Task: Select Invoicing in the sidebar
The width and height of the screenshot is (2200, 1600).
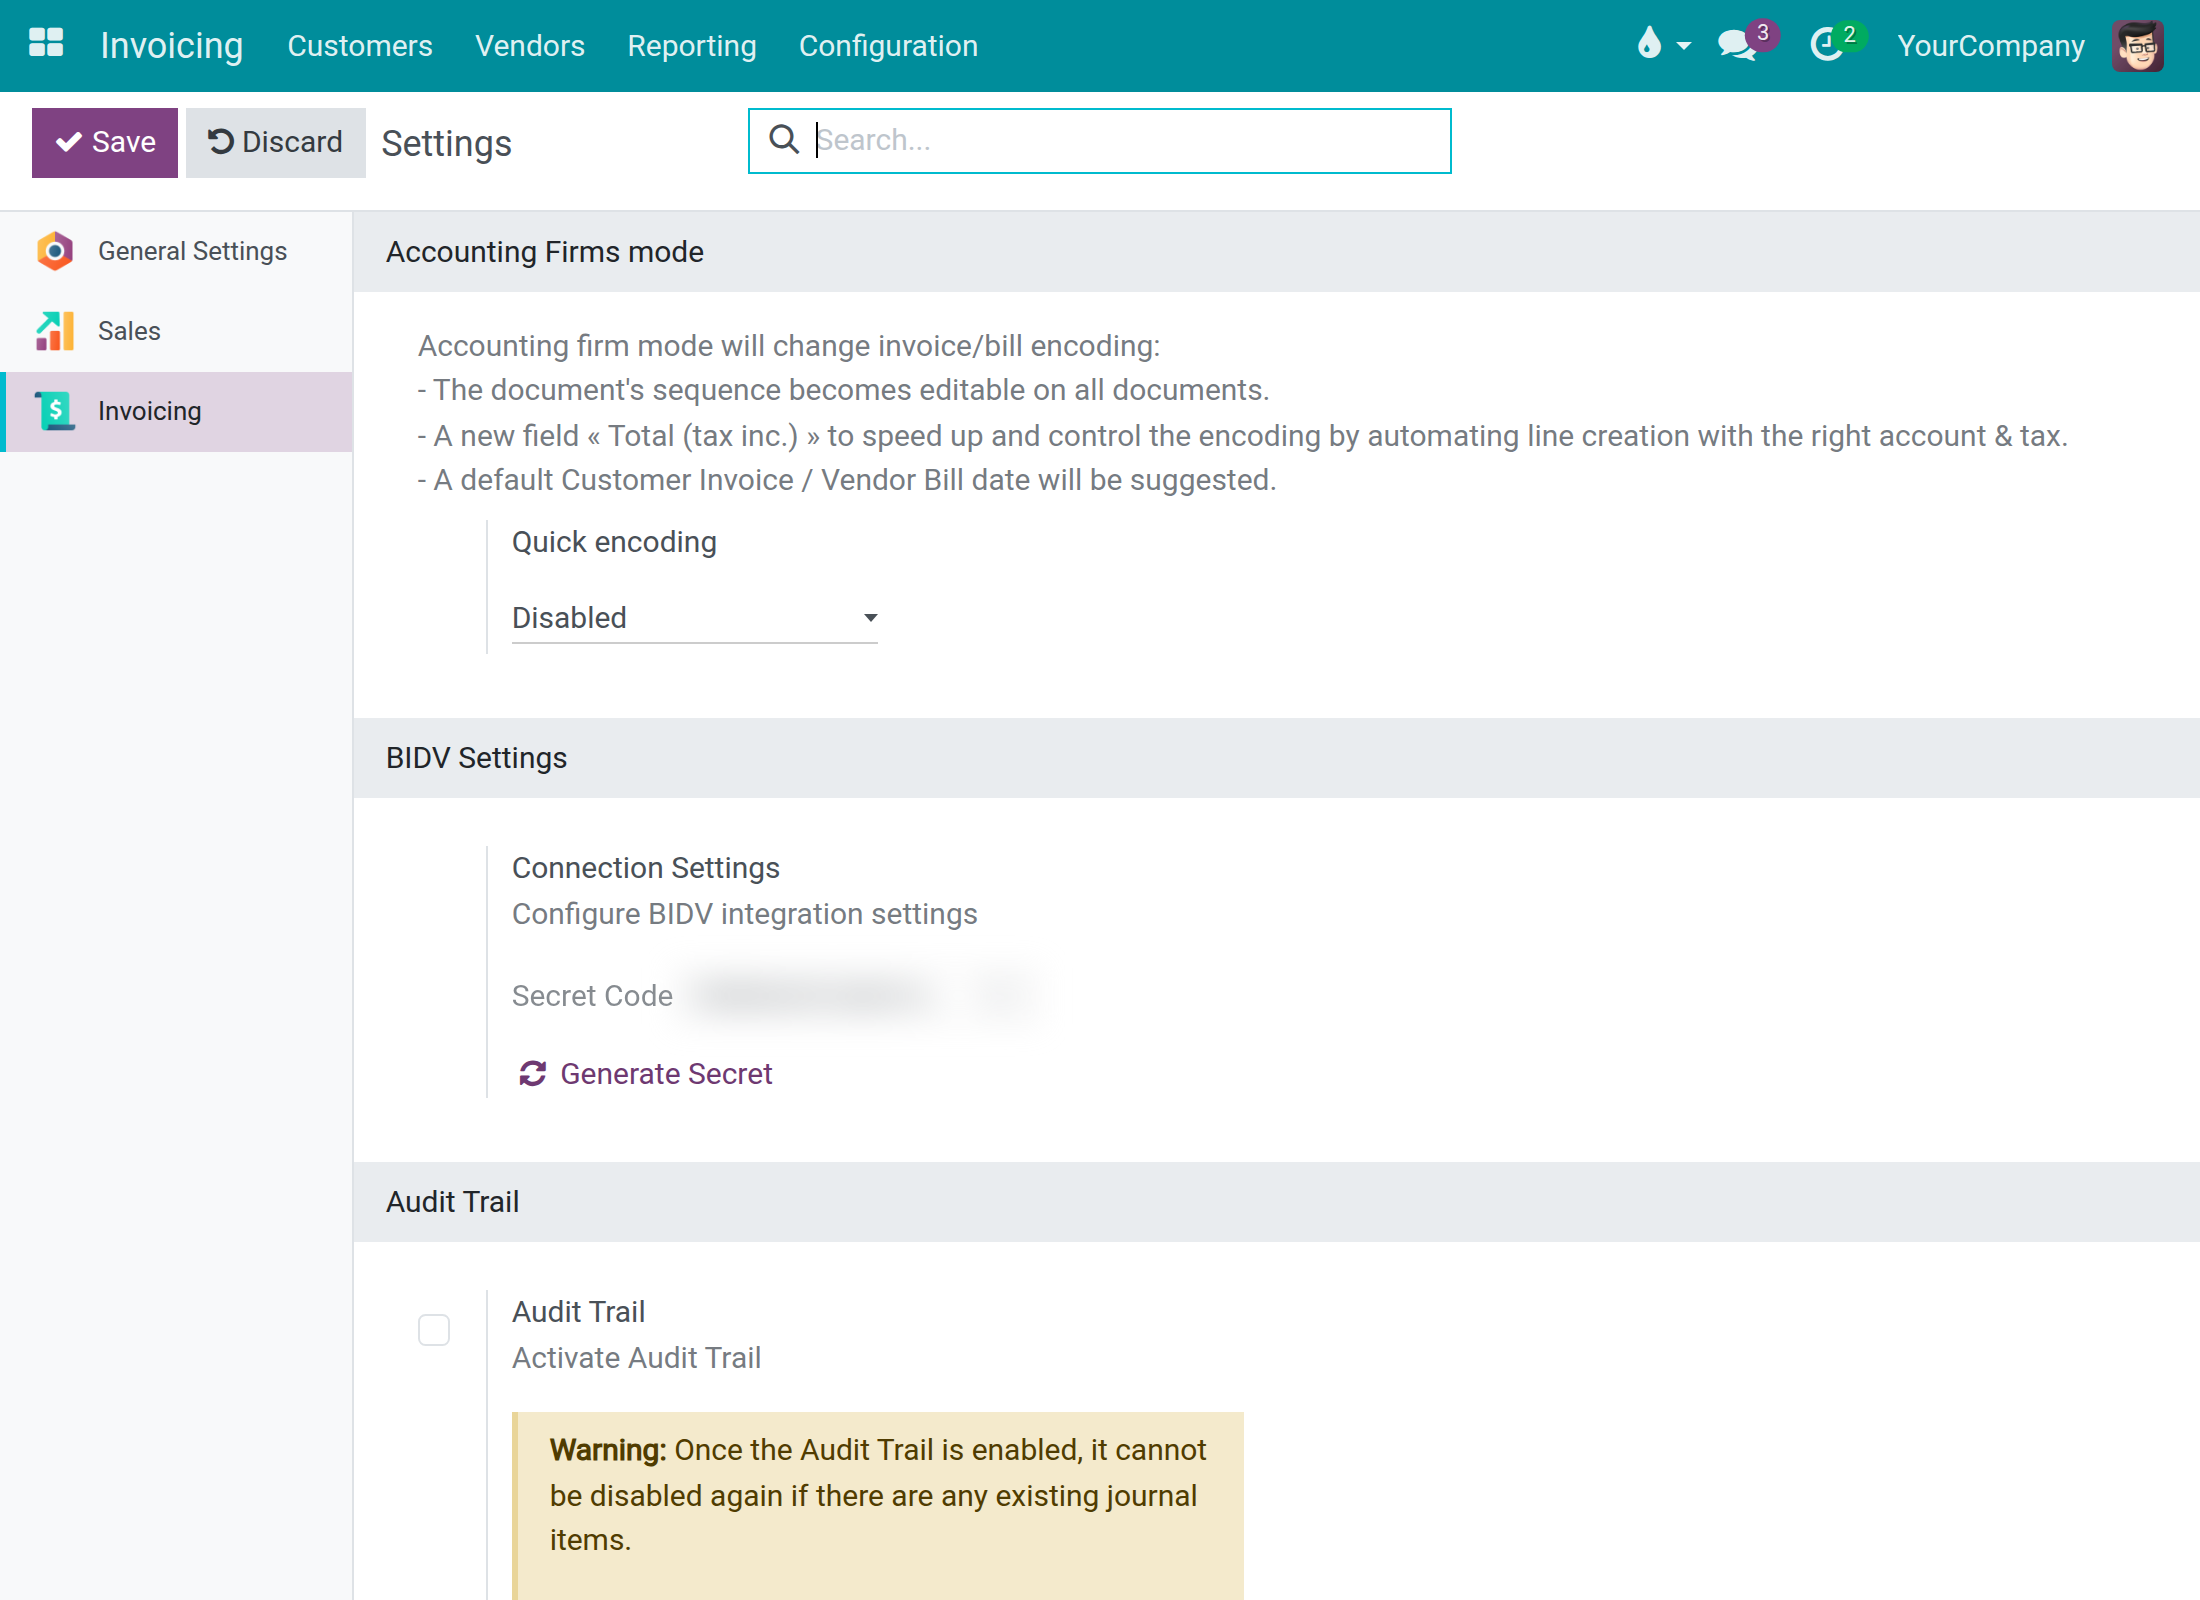Action: [x=176, y=411]
